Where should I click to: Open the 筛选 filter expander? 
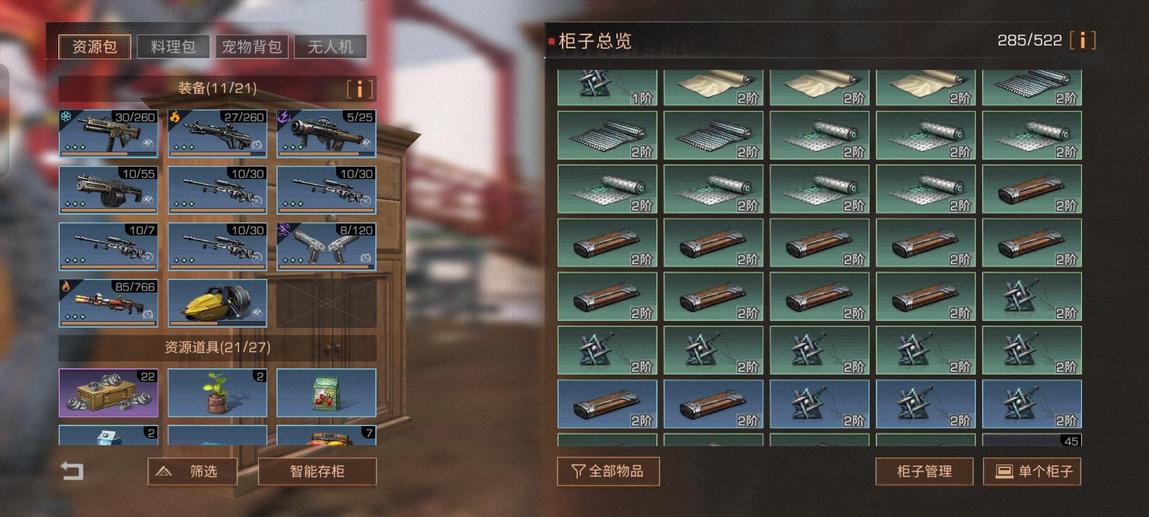click(x=193, y=472)
